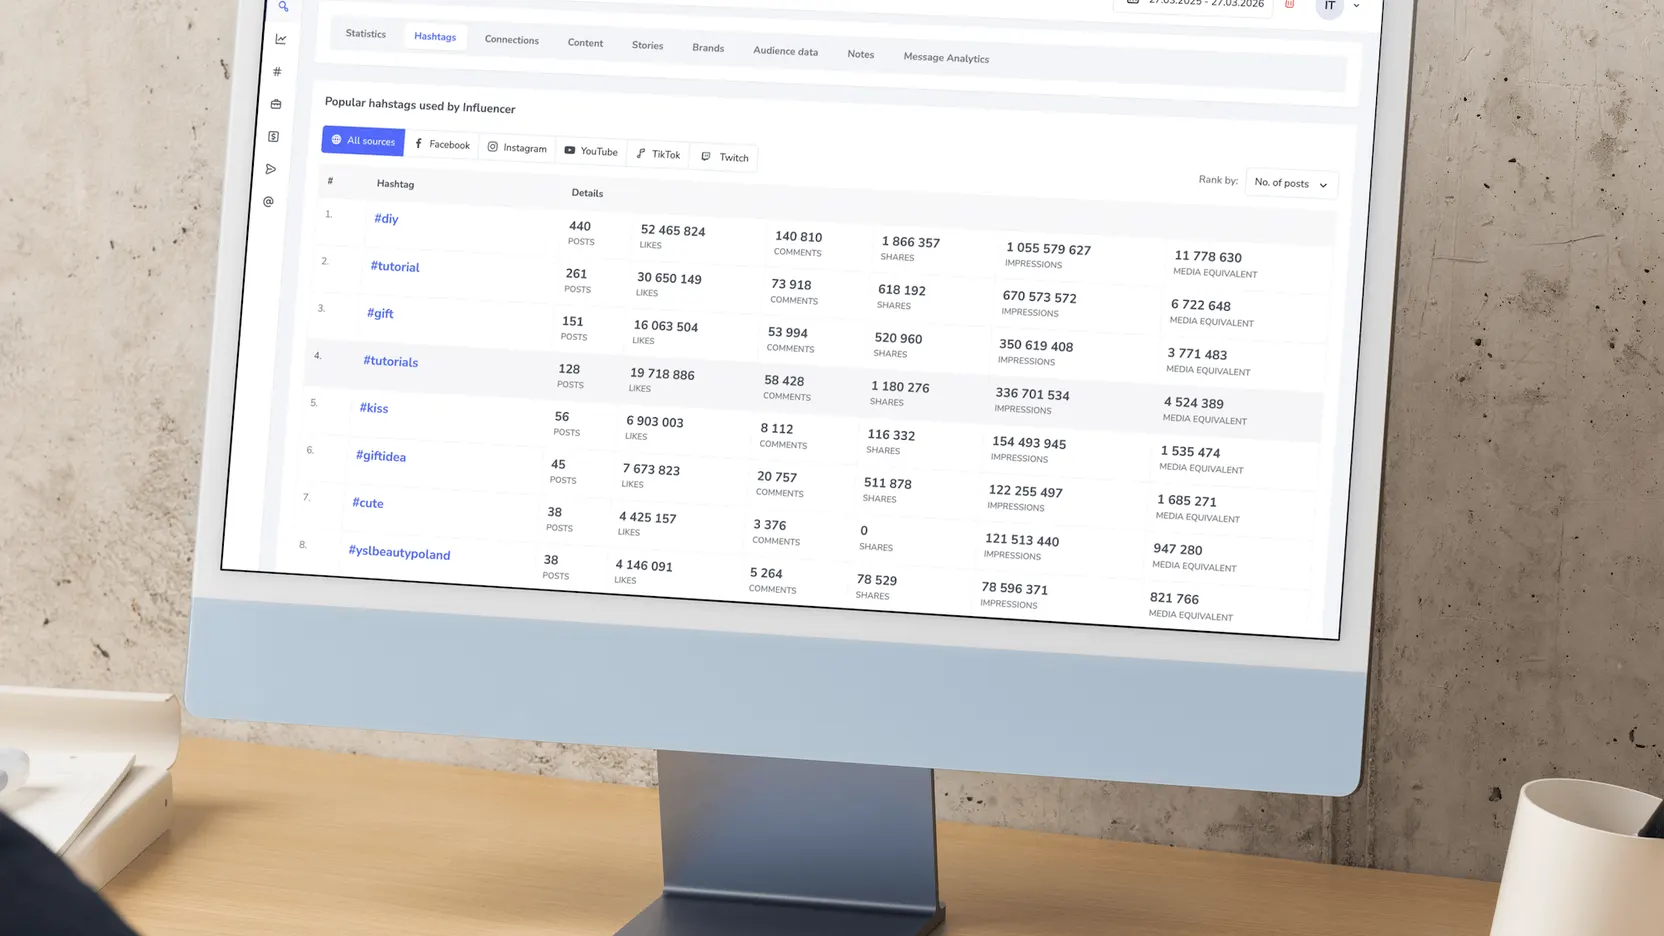The width and height of the screenshot is (1664, 936).
Task: Open the Connections tab
Action: point(512,40)
